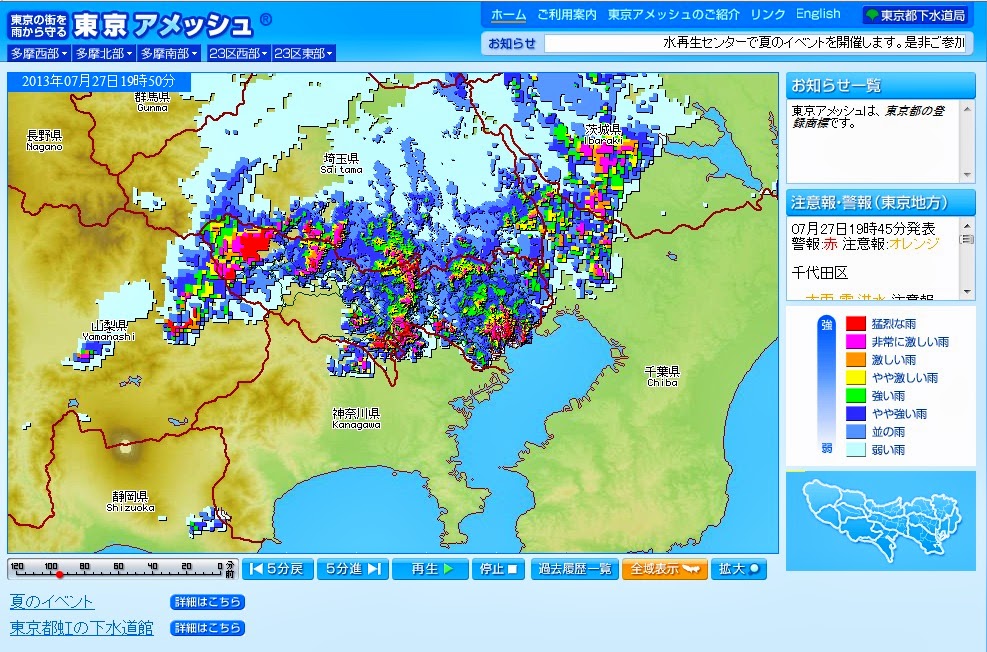Open 東京アメッシュのご紹介 menu item

click(x=674, y=14)
